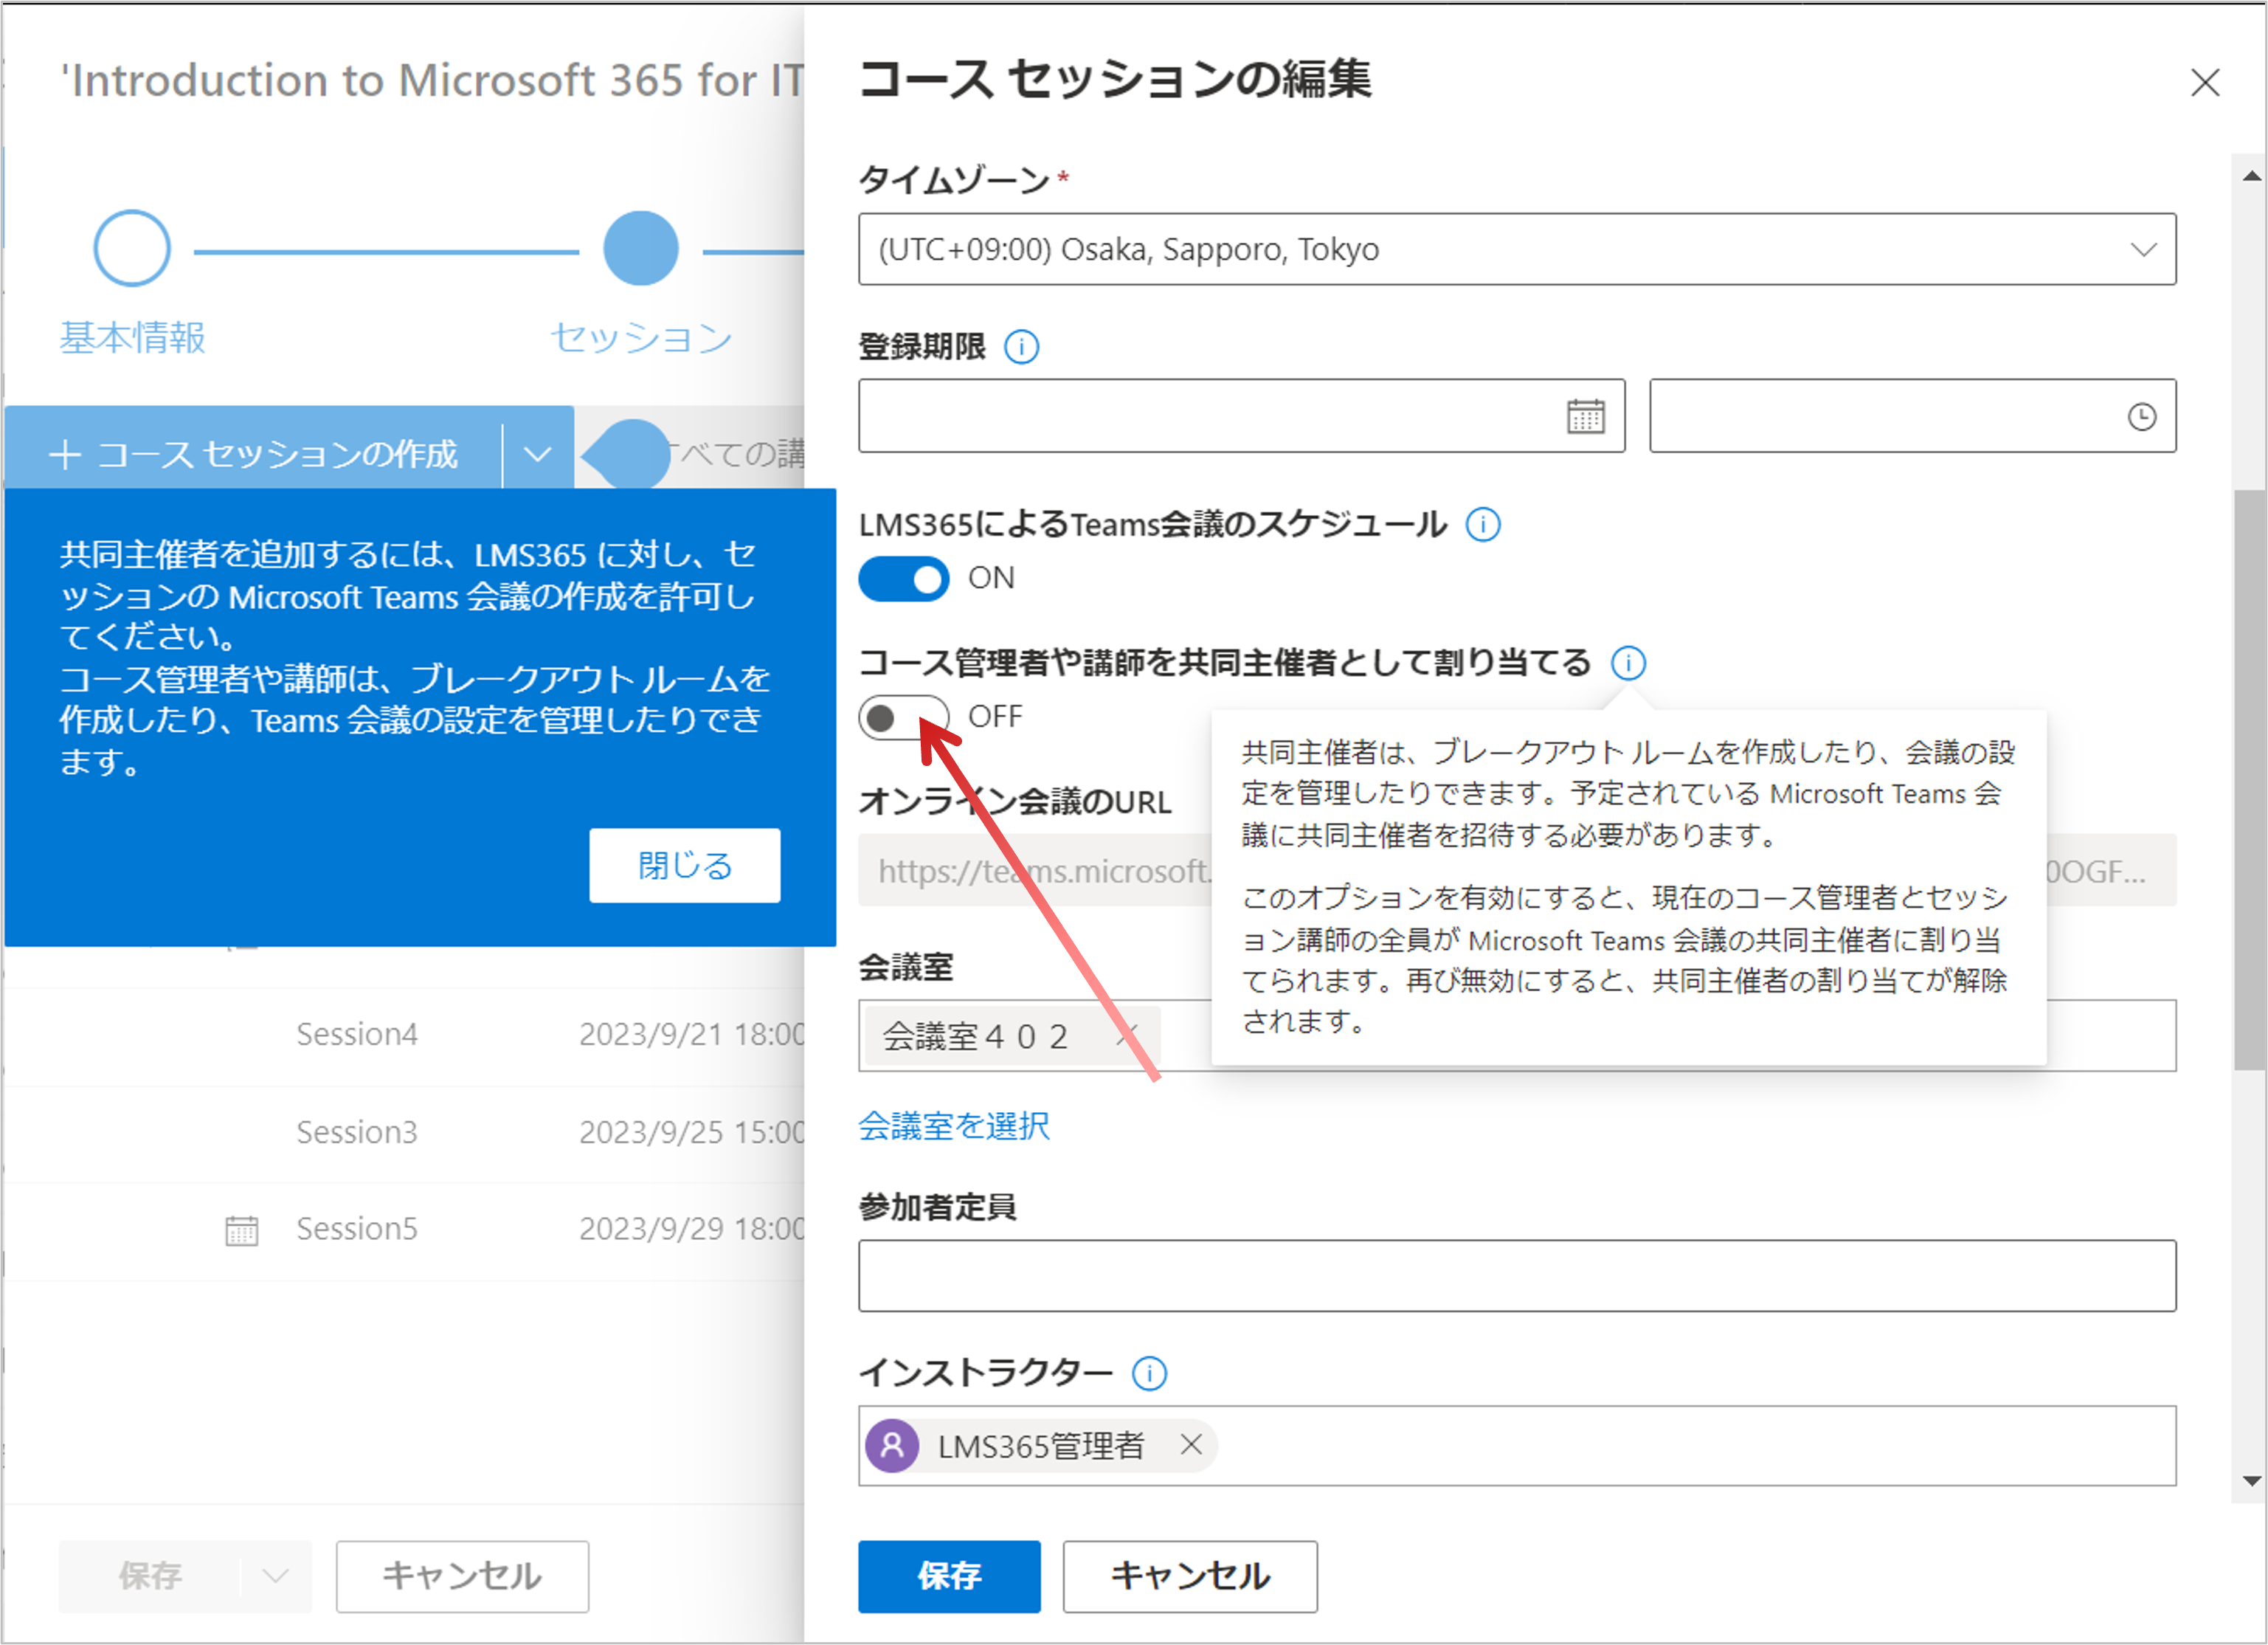Select the Session4 row
2268x1645 pixels.
(405, 1035)
